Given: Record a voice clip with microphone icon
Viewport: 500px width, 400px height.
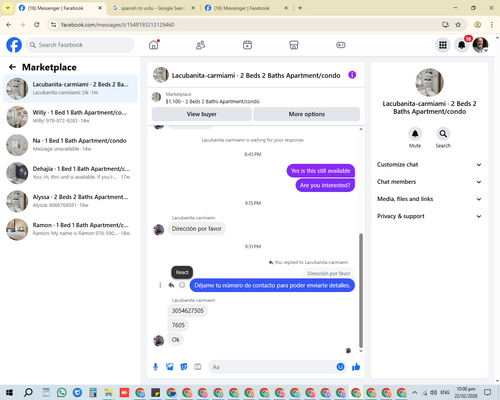Looking at the screenshot, I should click(x=156, y=367).
